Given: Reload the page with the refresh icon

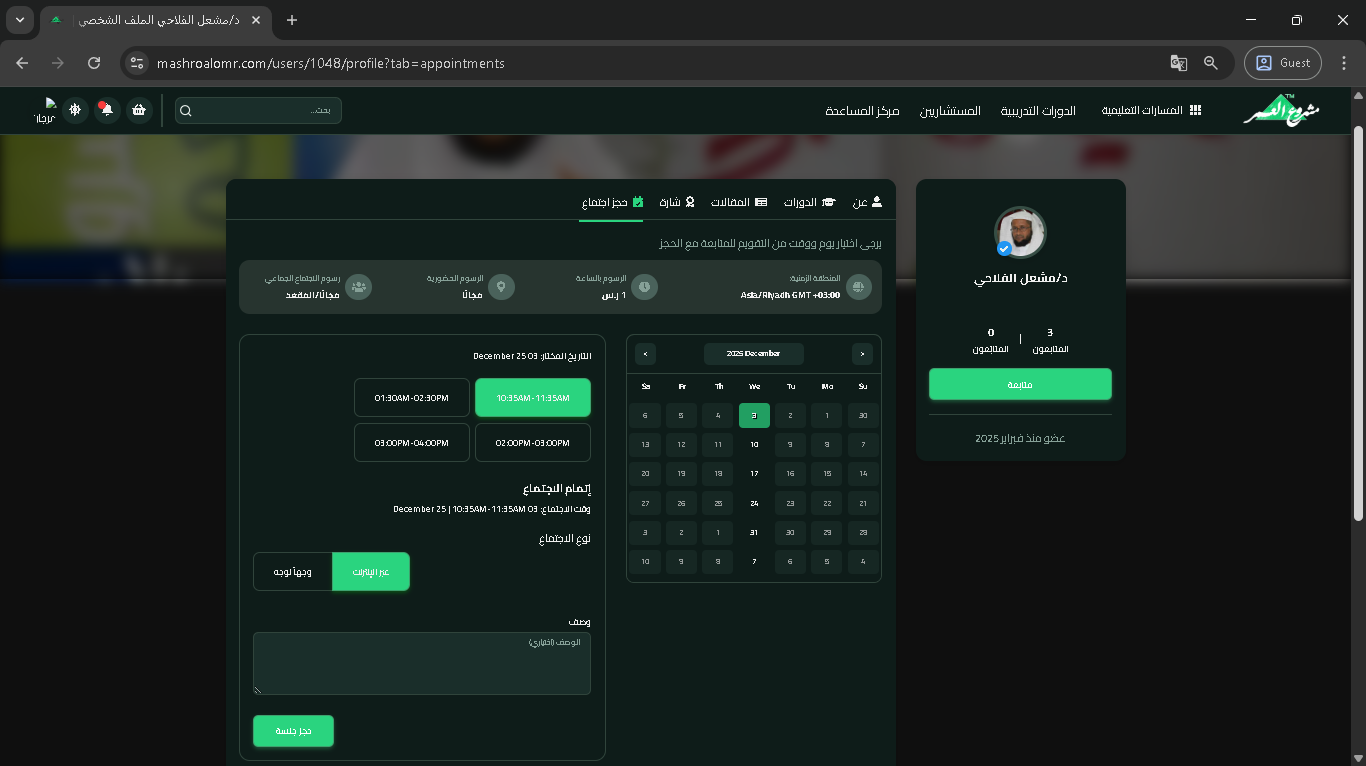Looking at the screenshot, I should (94, 63).
